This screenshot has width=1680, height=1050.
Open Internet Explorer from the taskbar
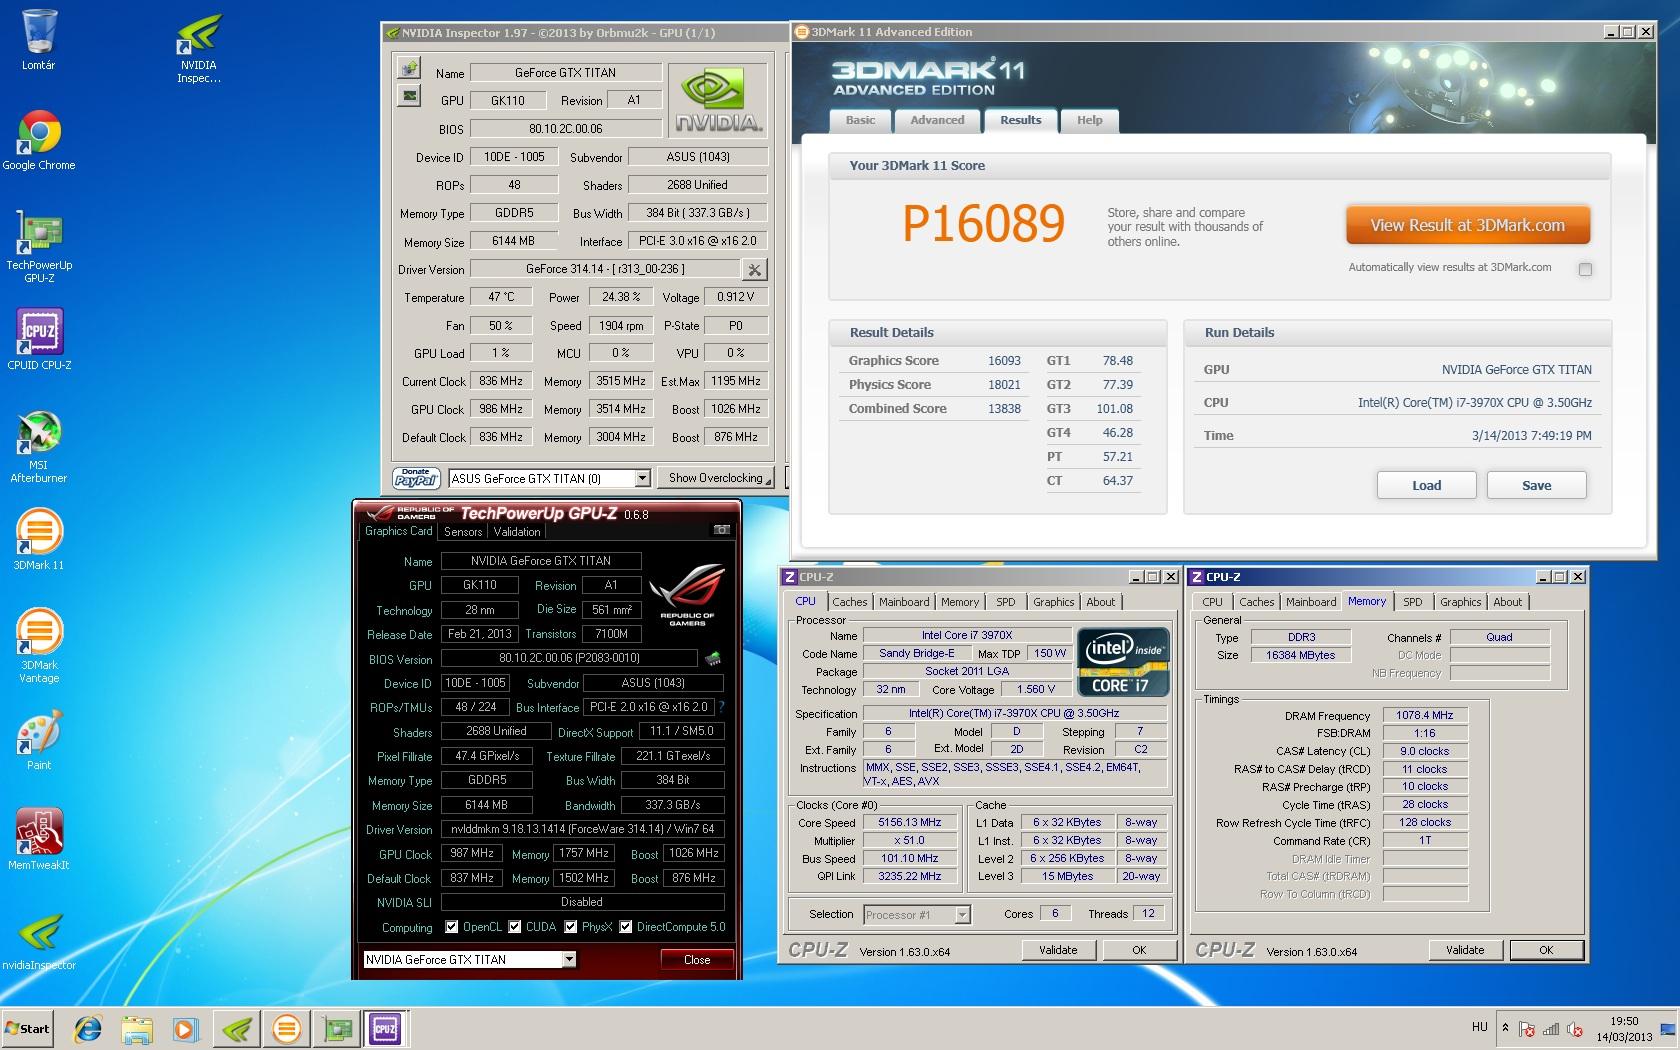point(88,1028)
